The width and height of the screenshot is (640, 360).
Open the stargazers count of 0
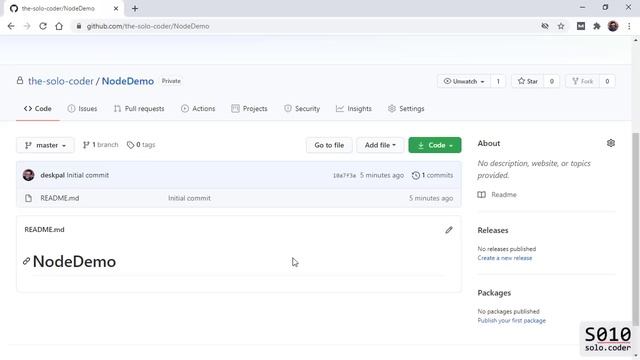[551, 81]
